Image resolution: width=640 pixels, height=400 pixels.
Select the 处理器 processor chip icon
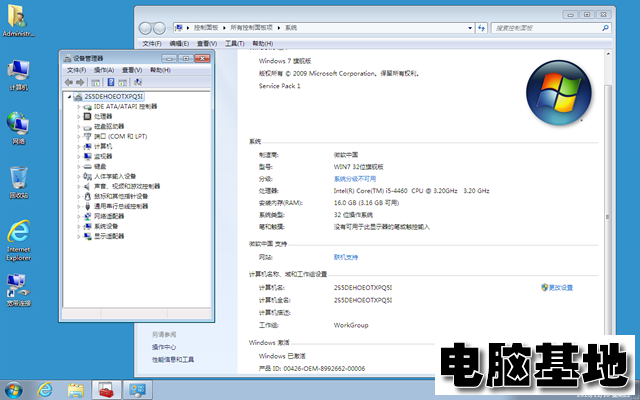(x=87, y=116)
